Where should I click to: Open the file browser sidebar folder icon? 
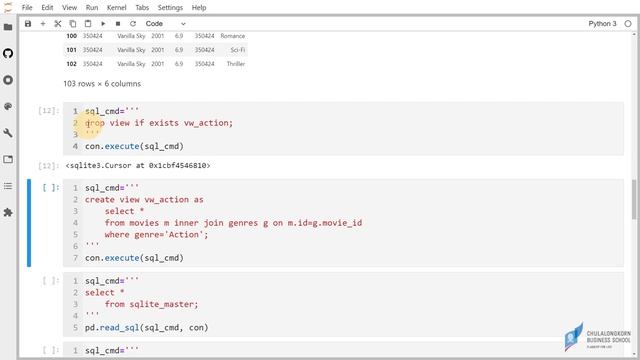coord(8,27)
